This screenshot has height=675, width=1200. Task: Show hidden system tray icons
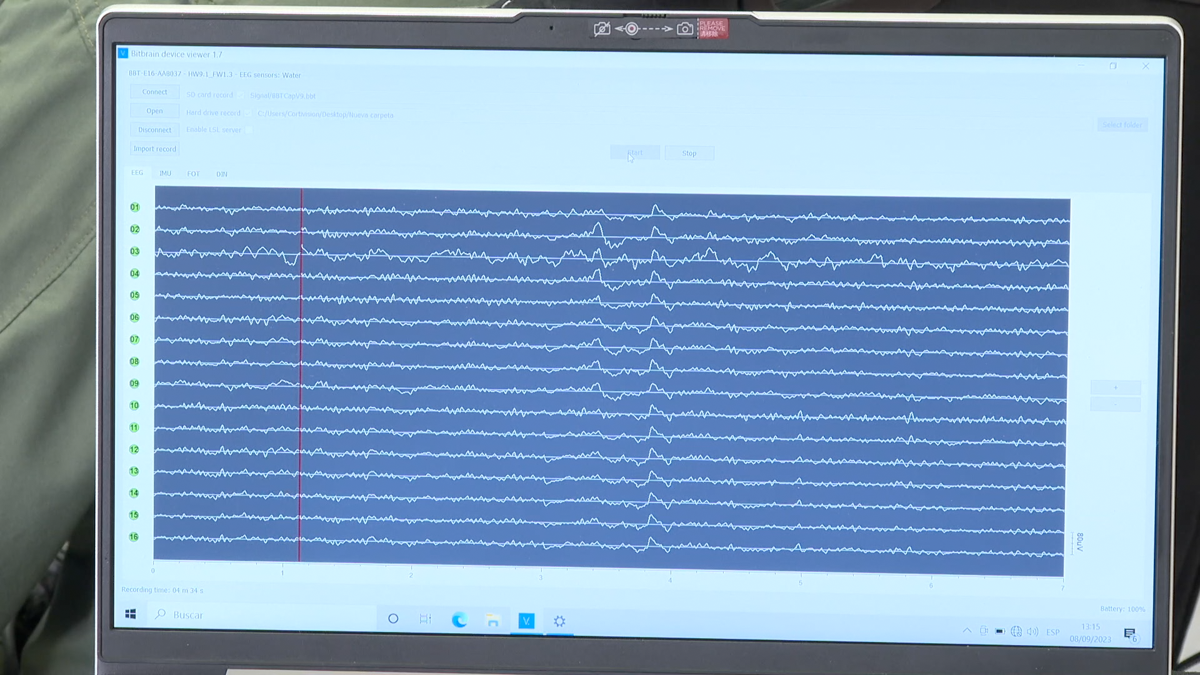coord(966,631)
